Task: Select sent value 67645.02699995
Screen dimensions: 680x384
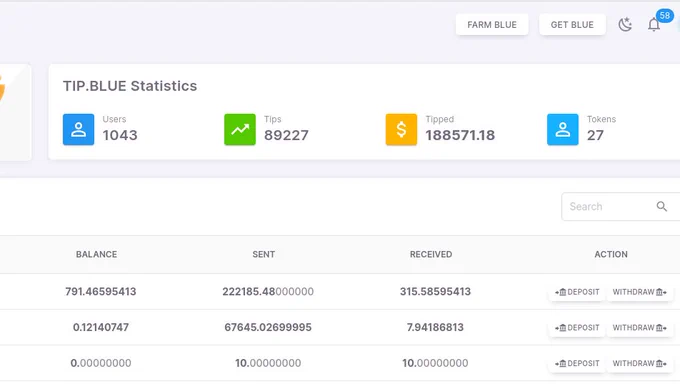Action: point(268,327)
